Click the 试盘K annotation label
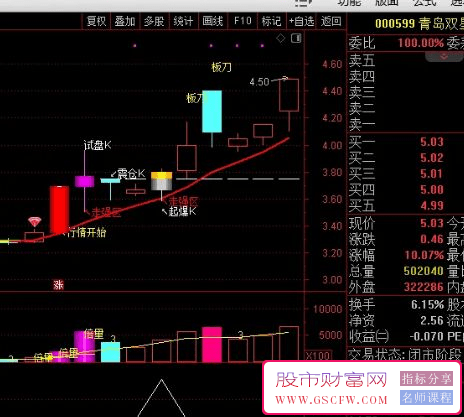Screen dimensions: 464x417 97,145
